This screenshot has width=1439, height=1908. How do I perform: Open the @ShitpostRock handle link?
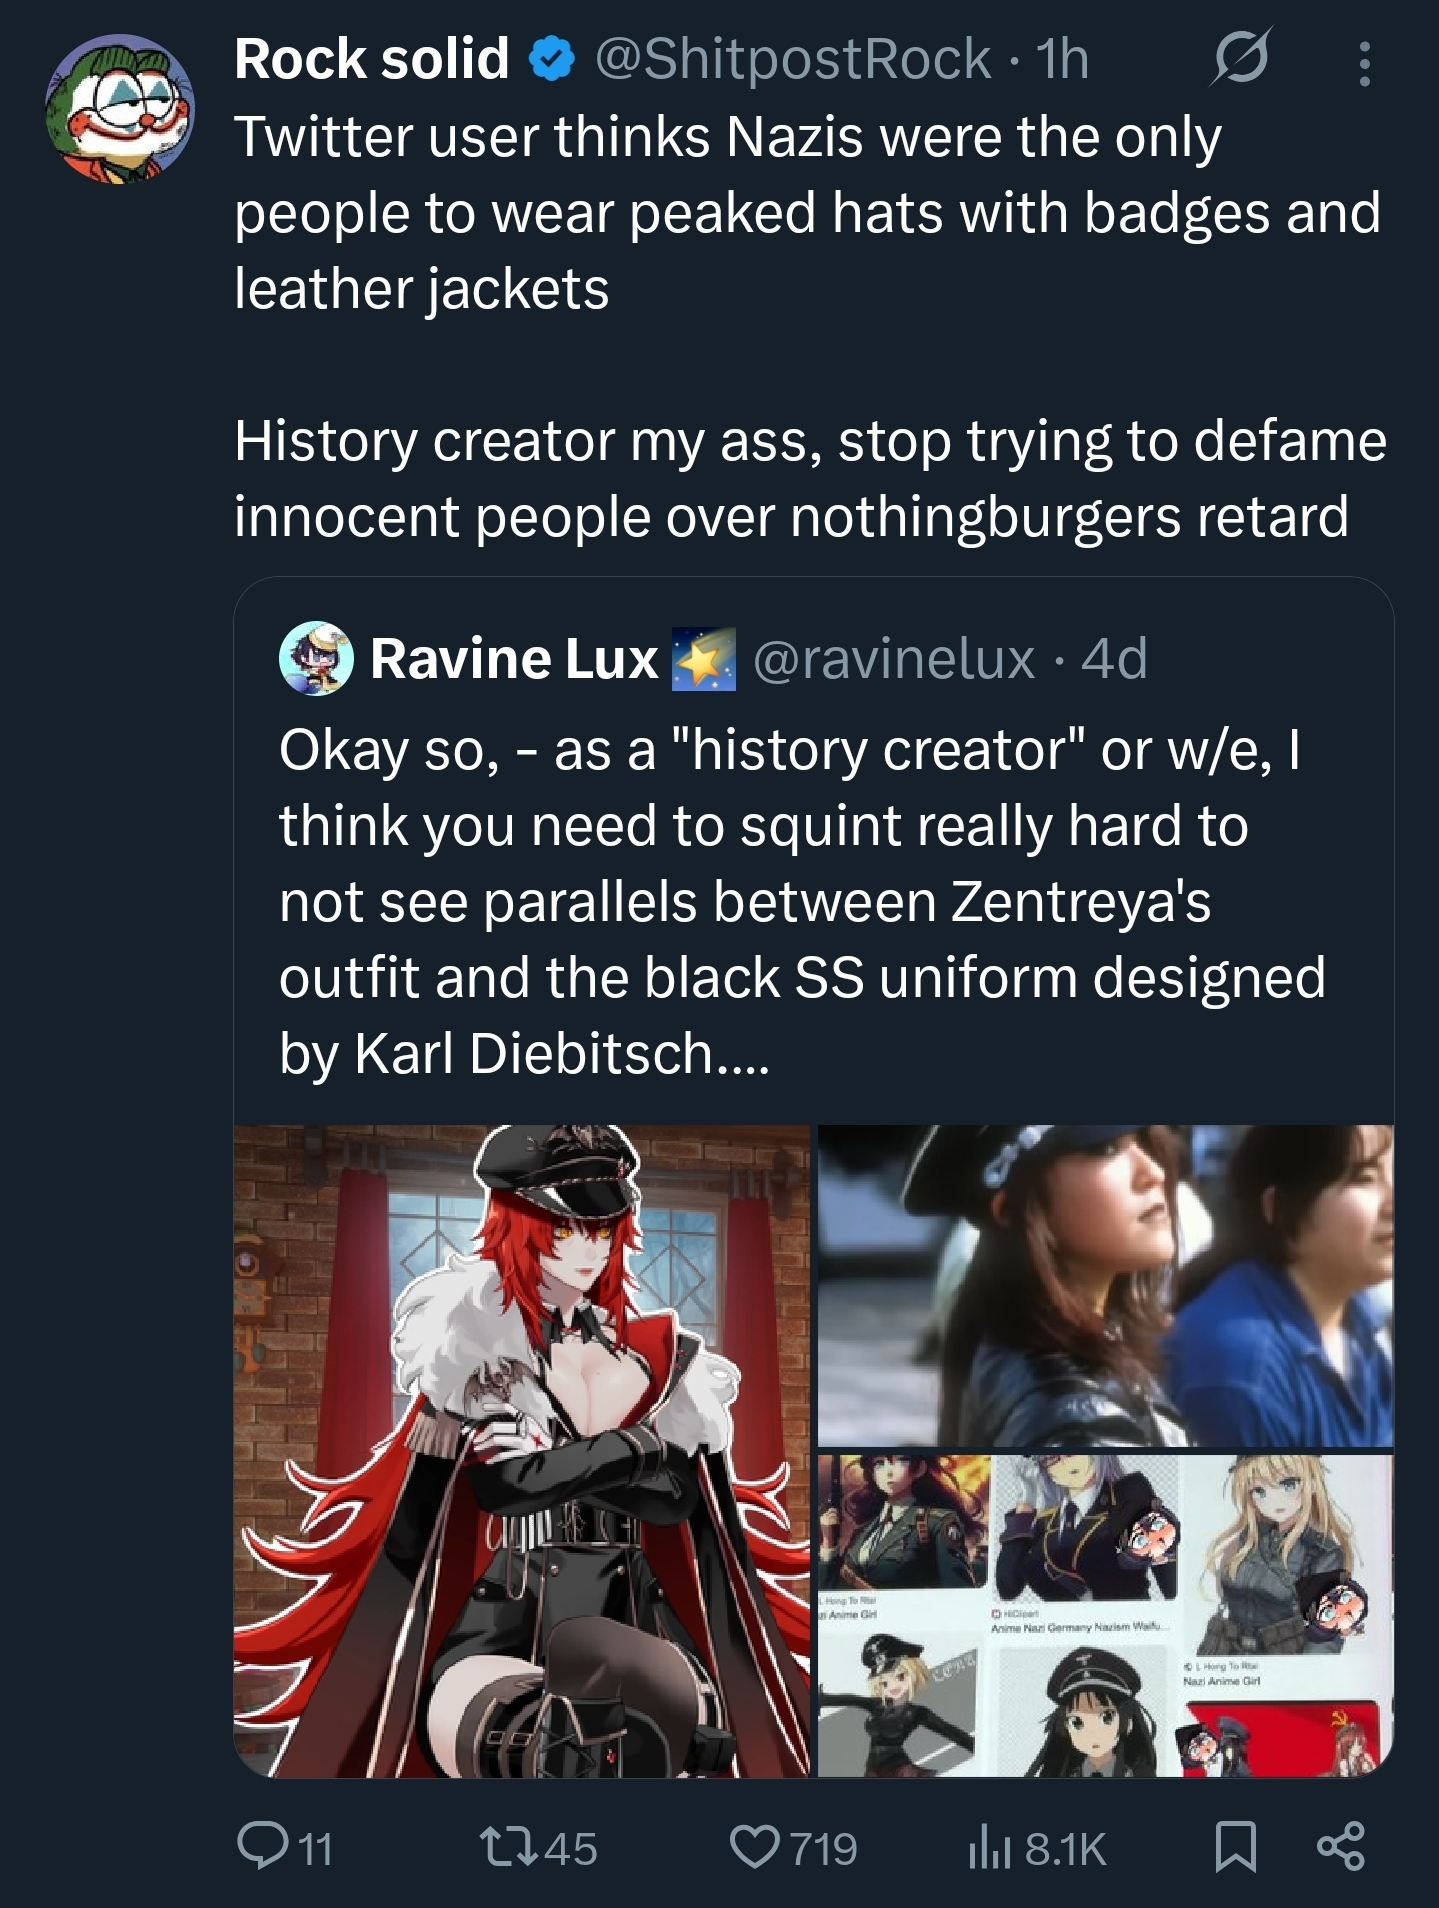click(792, 59)
